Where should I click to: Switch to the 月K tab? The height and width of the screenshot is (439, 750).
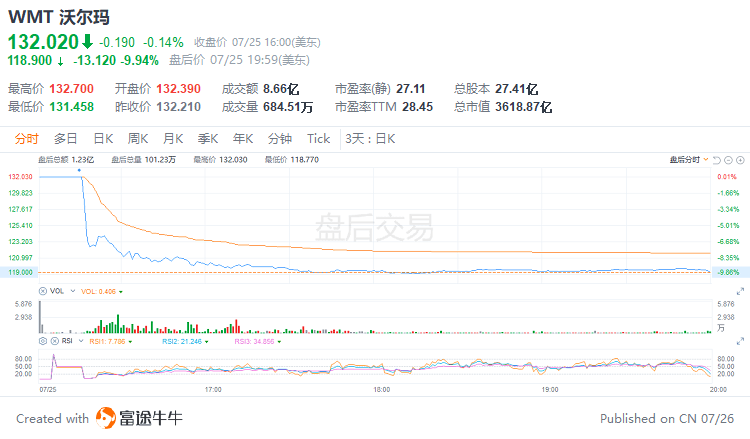pos(173,139)
